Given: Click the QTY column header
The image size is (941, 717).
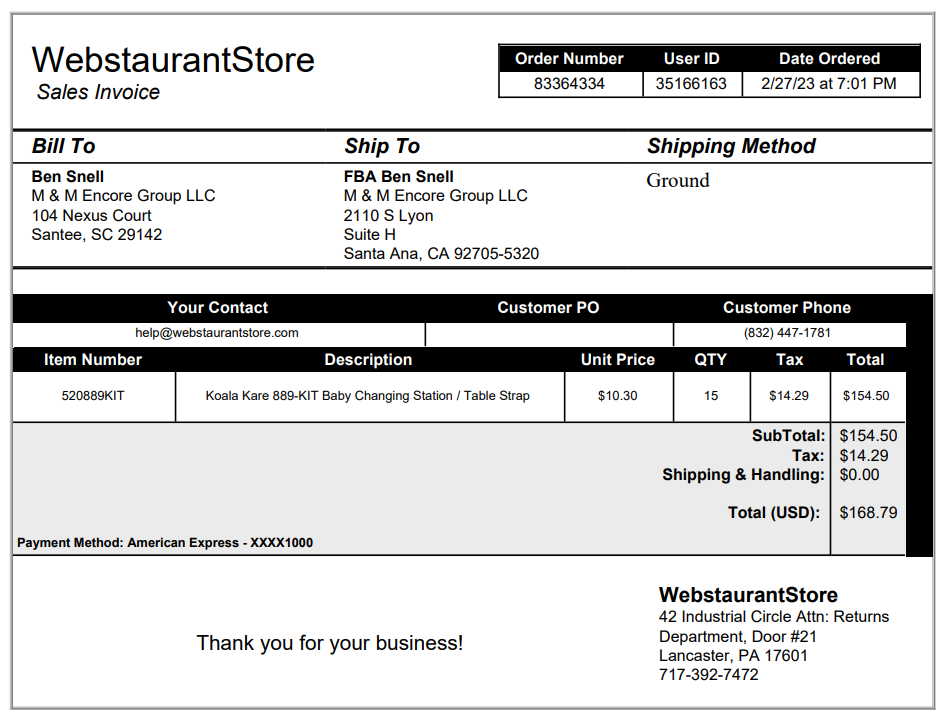Looking at the screenshot, I should coord(711,360).
